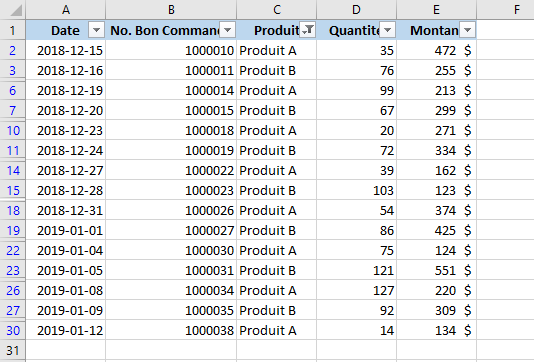Select date cell 2019-01-12
The height and width of the screenshot is (362, 534).
(66, 330)
